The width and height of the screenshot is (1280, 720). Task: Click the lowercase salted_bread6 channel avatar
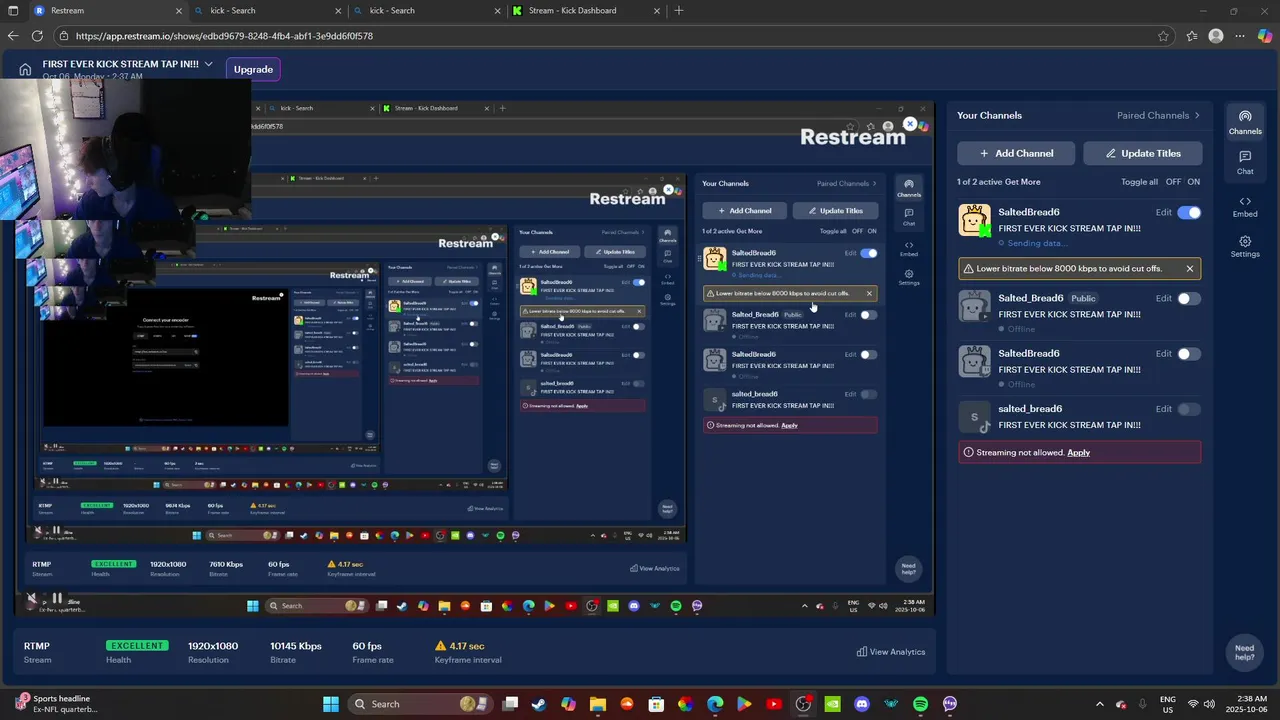(974, 417)
